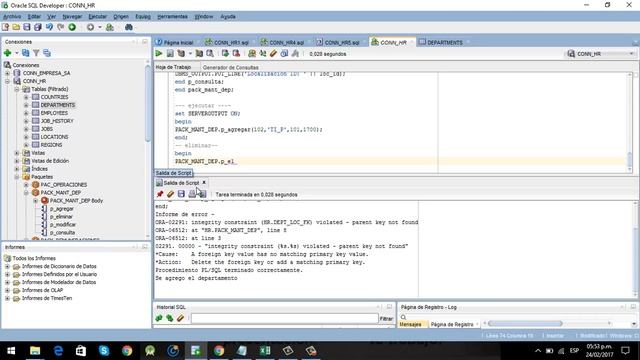Click the SQL History icon in worksheet toolbar
The image size is (640, 360).
pos(284,53)
